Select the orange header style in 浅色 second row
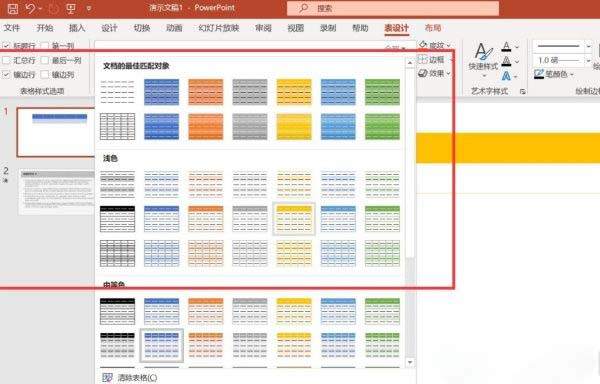The image size is (600, 384). tap(205, 219)
